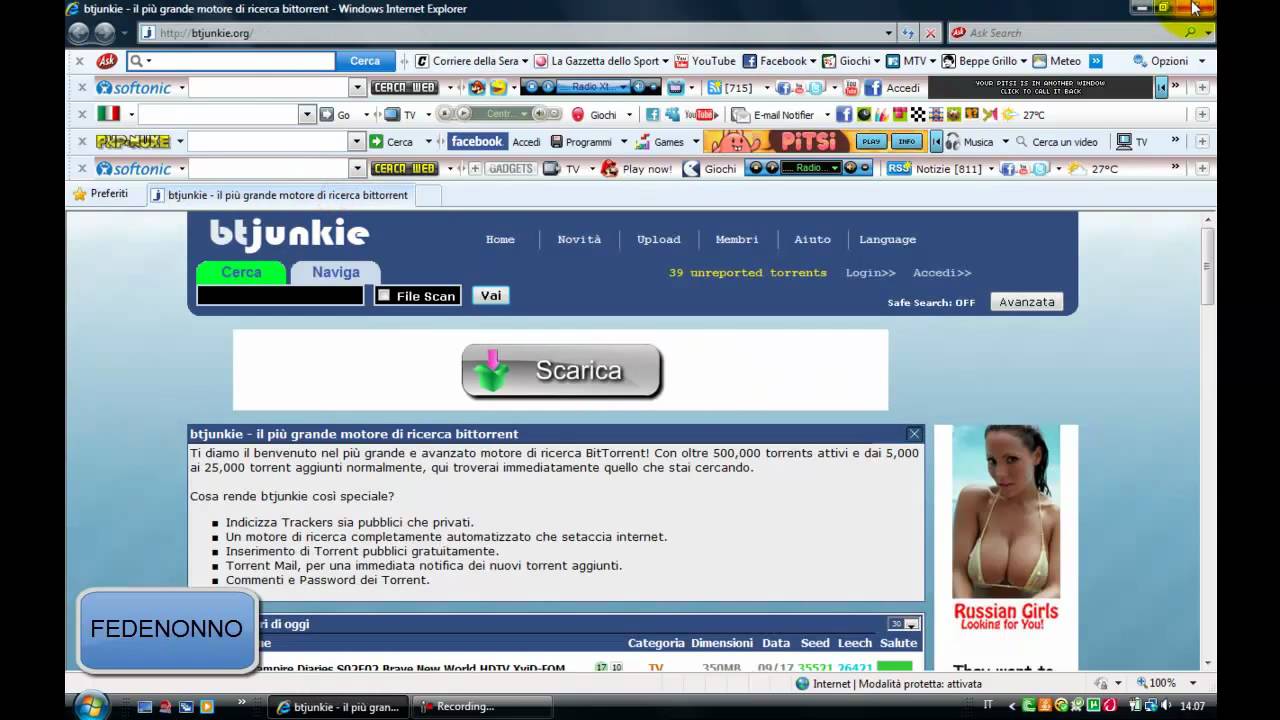Click the blue facebook logo button
This screenshot has width=1280, height=720.
click(x=477, y=142)
